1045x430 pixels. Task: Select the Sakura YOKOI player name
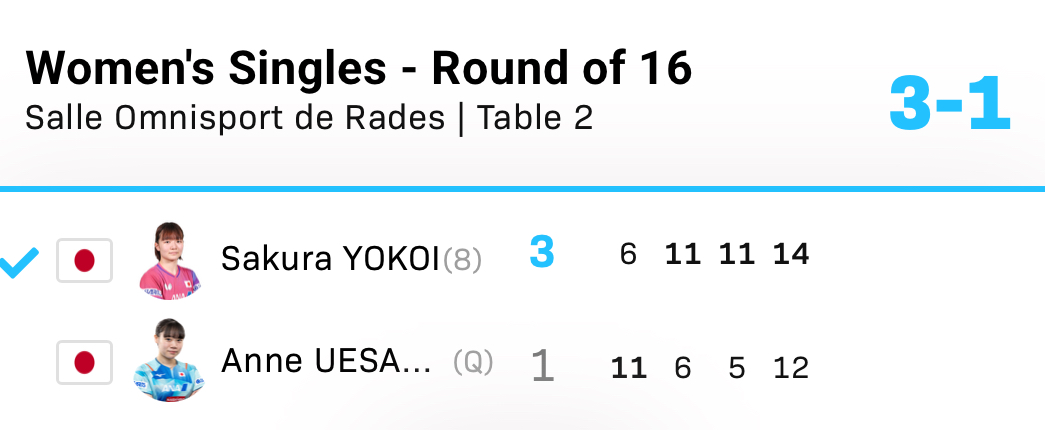(x=330, y=259)
